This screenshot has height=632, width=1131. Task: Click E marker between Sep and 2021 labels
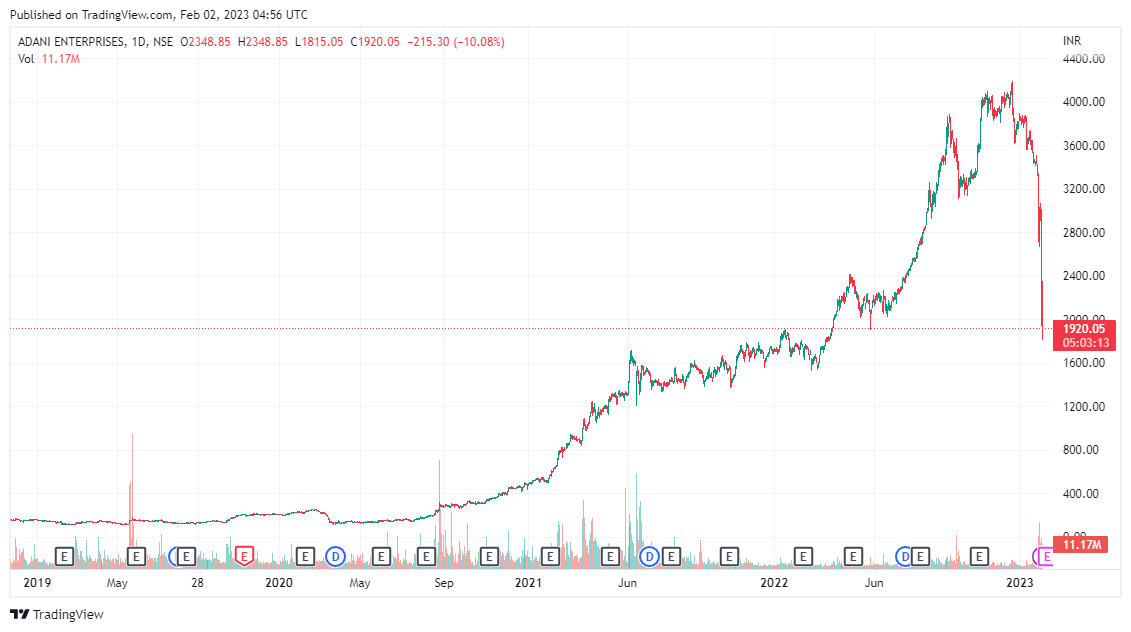pos(488,556)
